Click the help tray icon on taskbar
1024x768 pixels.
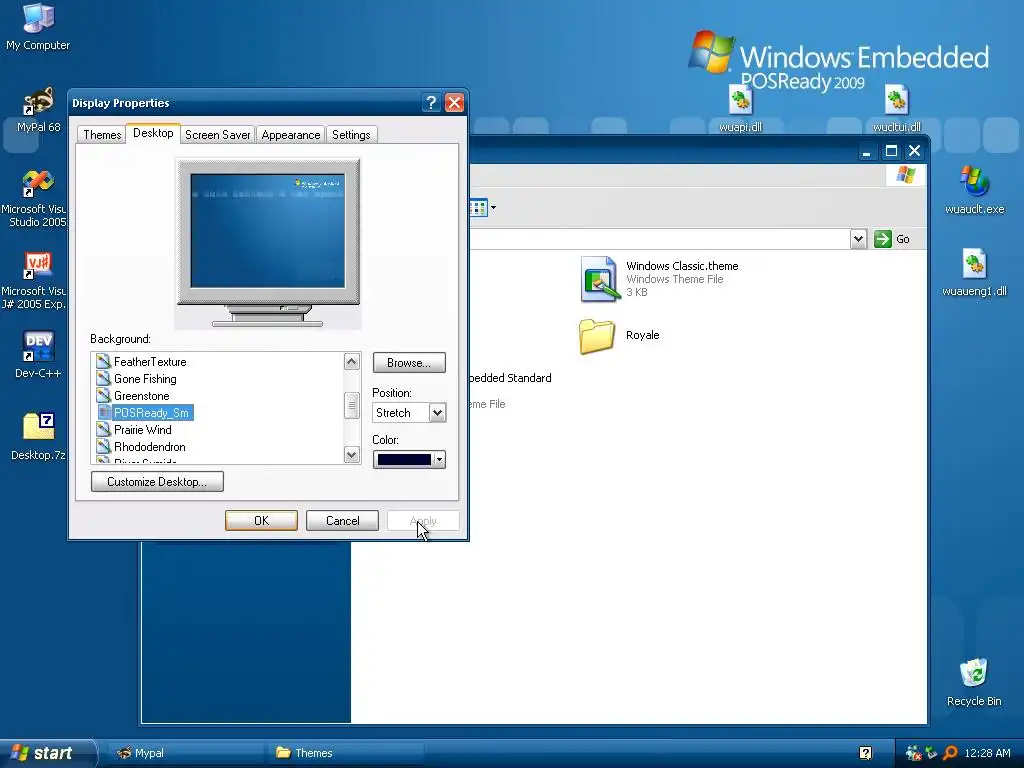tap(865, 753)
